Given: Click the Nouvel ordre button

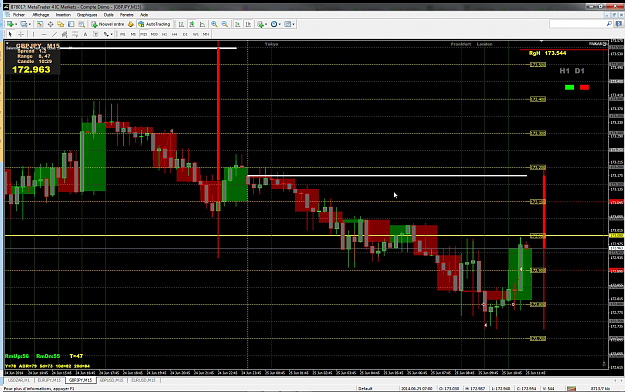Looking at the screenshot, I should [108, 24].
